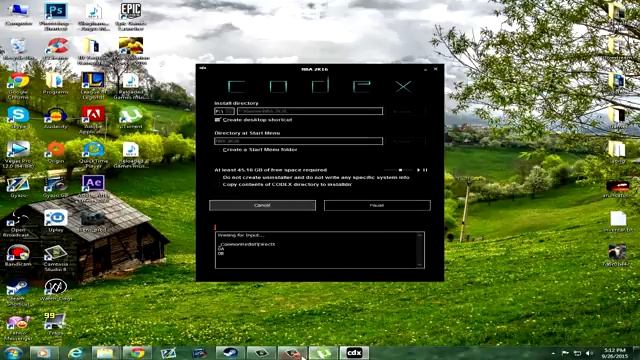Click the volume icon in system tray

click(x=589, y=353)
